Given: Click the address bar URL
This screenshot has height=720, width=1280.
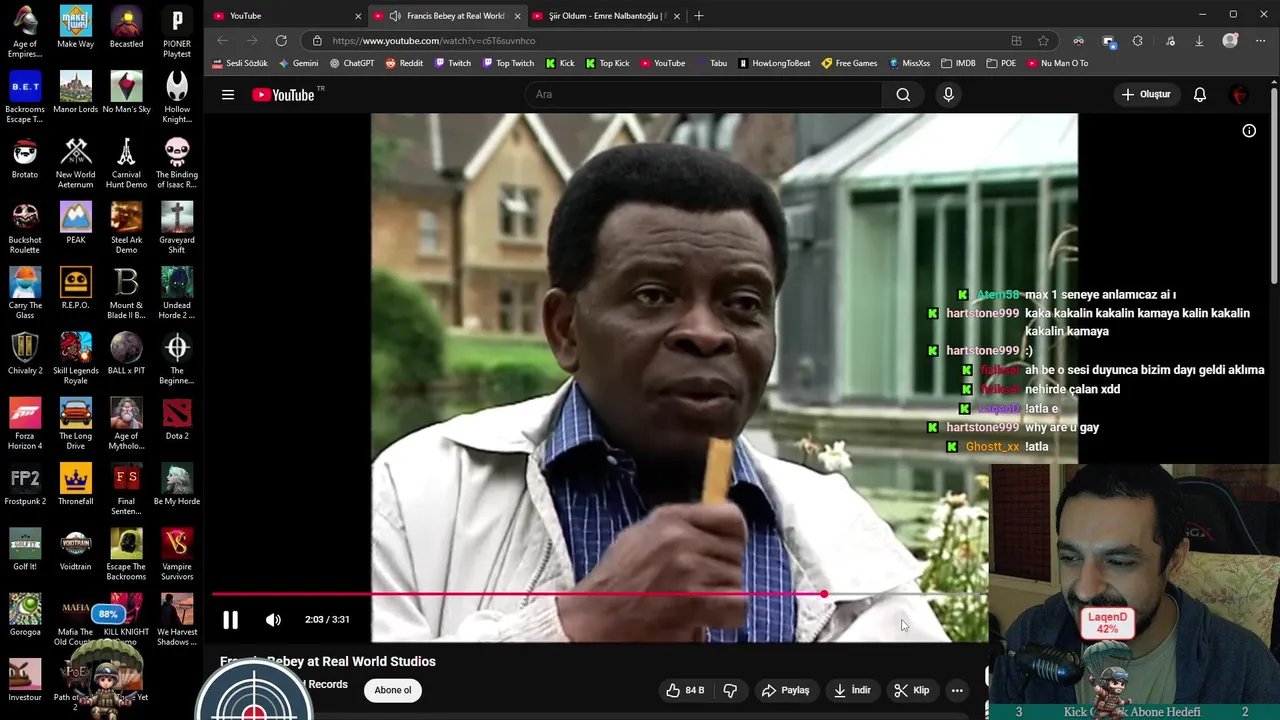Looking at the screenshot, I should click(x=434, y=41).
